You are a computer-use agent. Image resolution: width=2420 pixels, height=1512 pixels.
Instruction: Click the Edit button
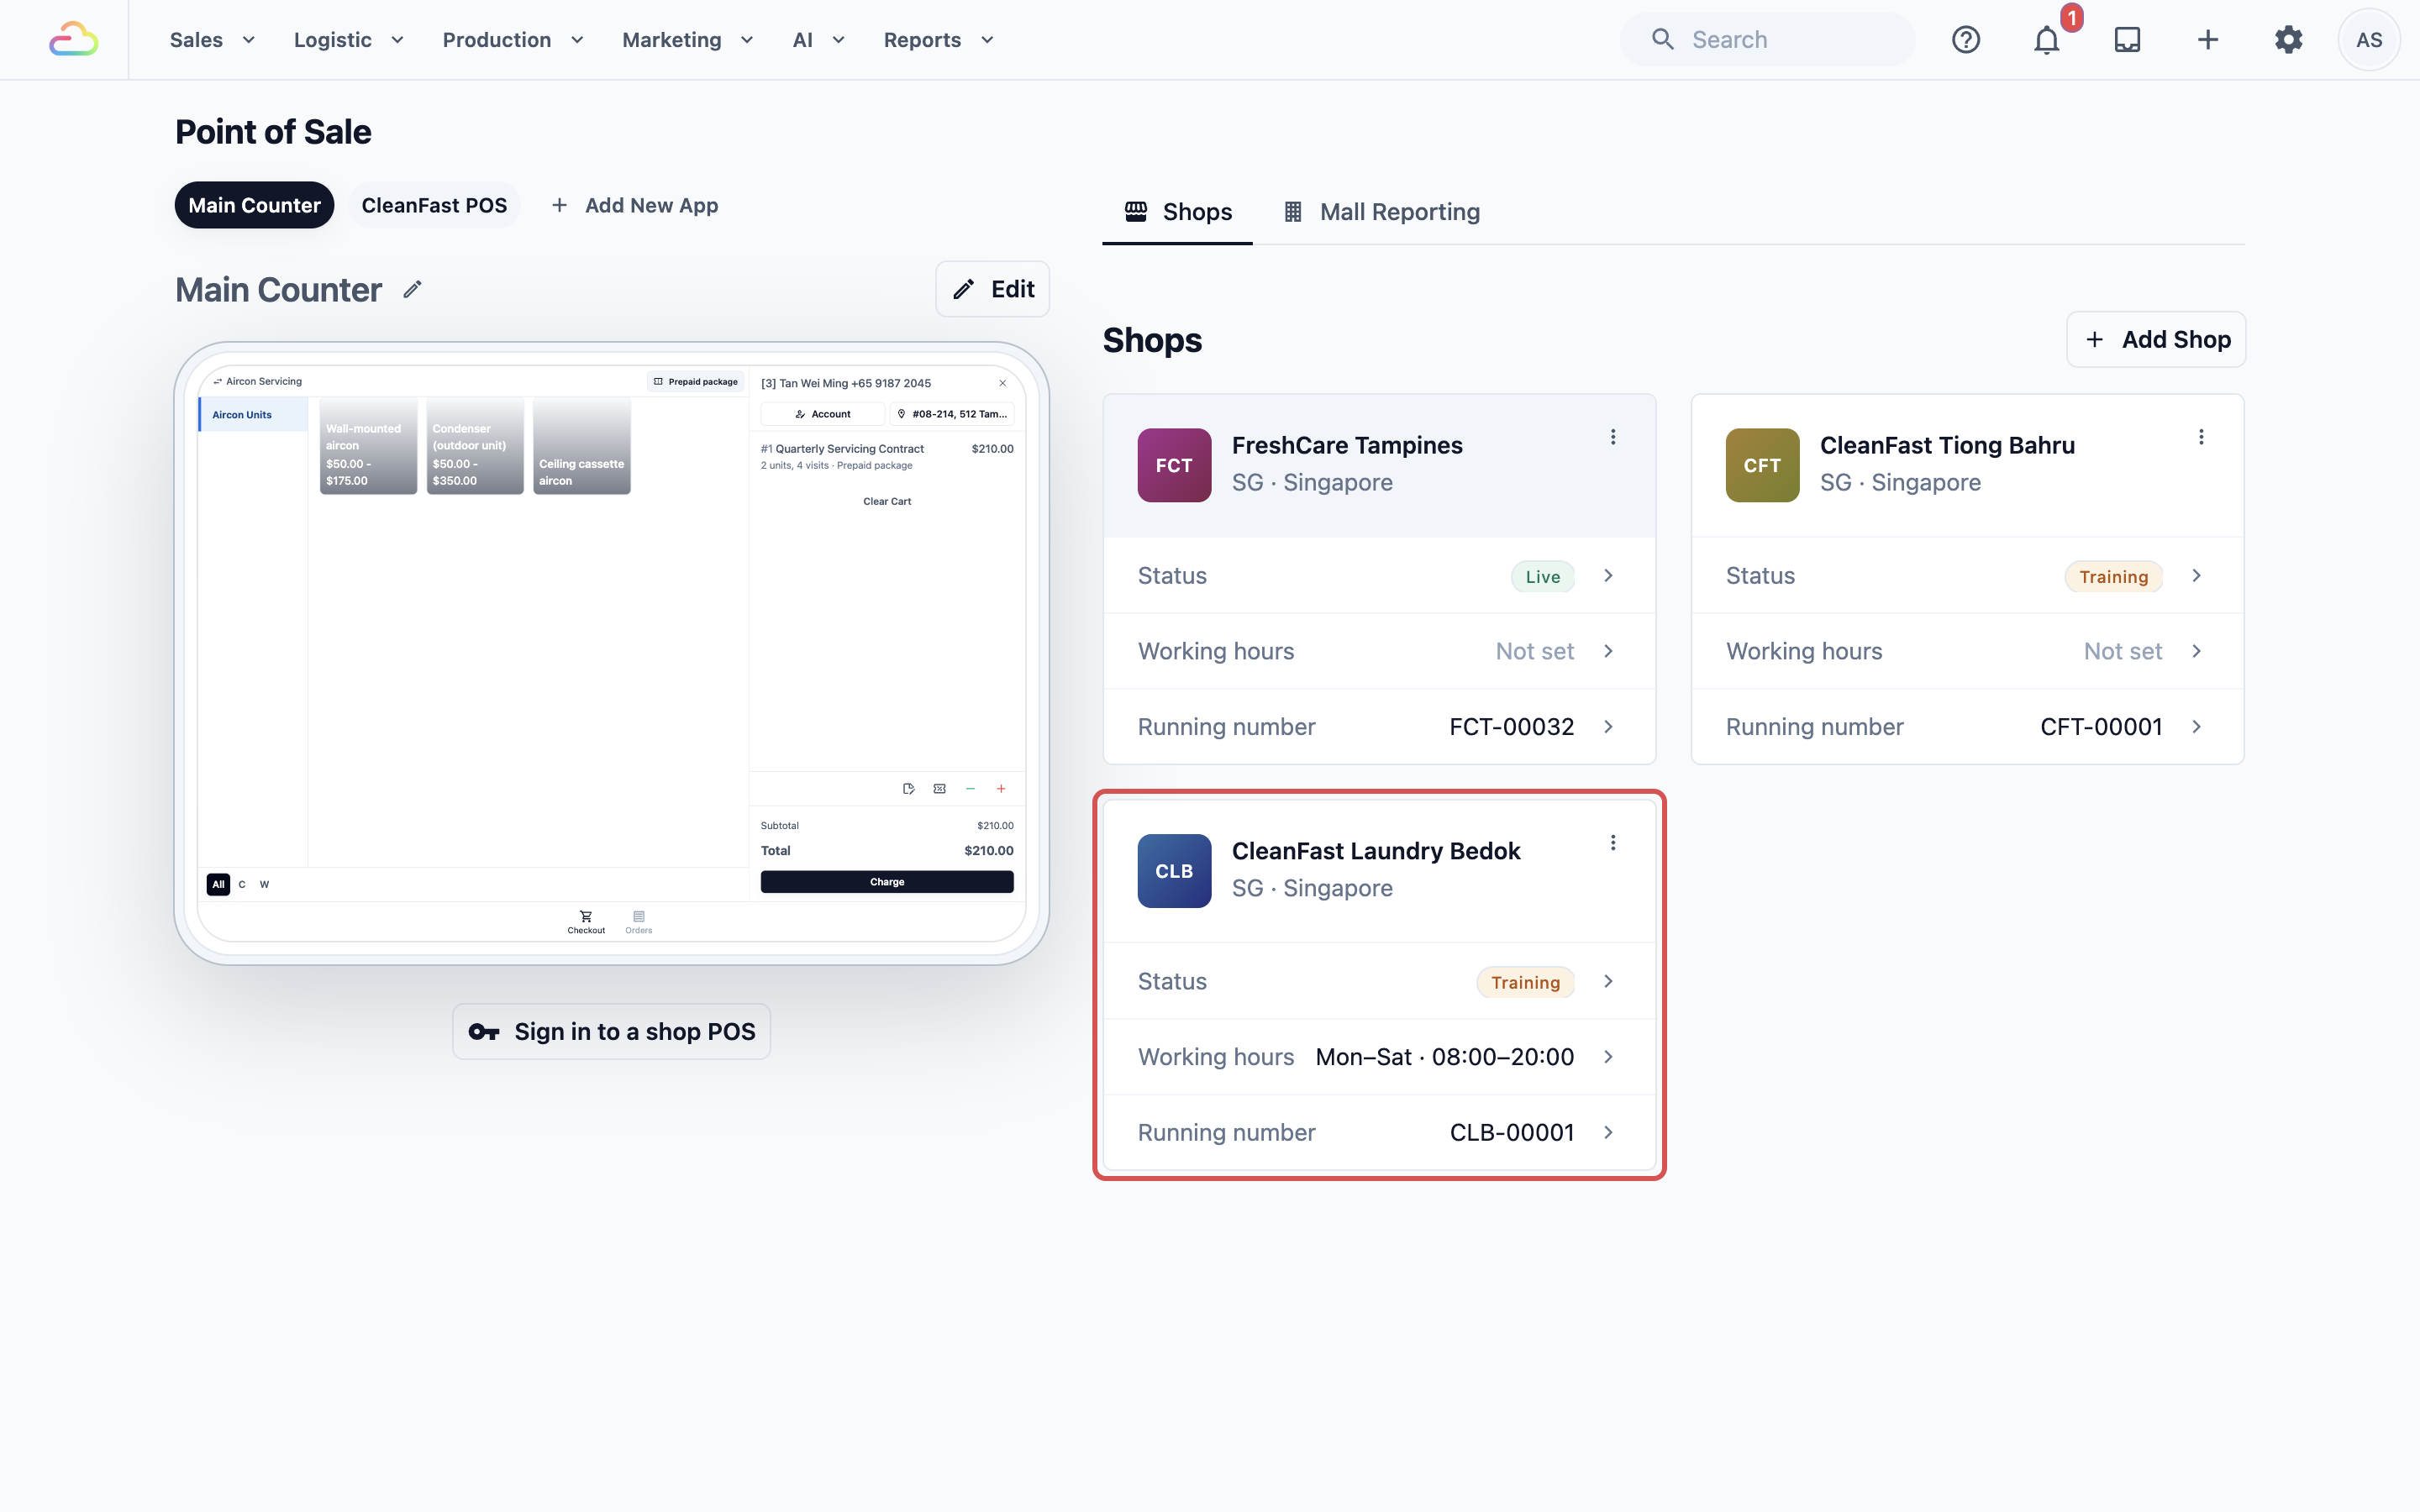click(992, 289)
